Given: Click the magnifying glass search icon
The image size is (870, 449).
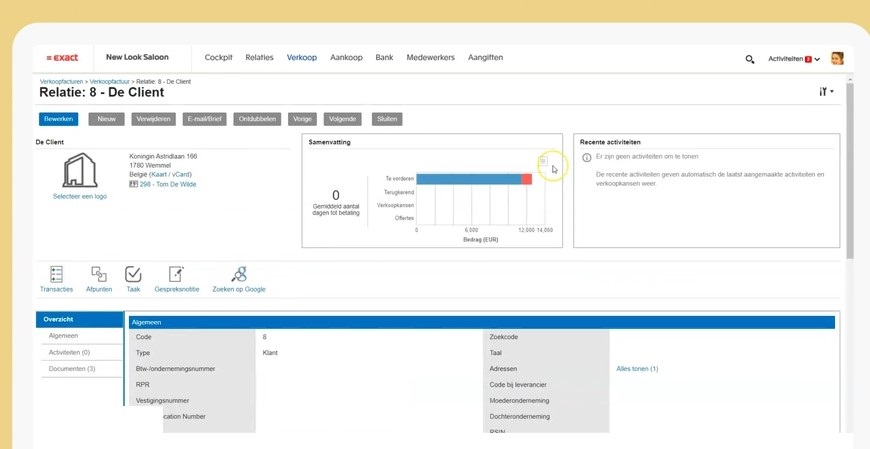Looking at the screenshot, I should (x=750, y=59).
